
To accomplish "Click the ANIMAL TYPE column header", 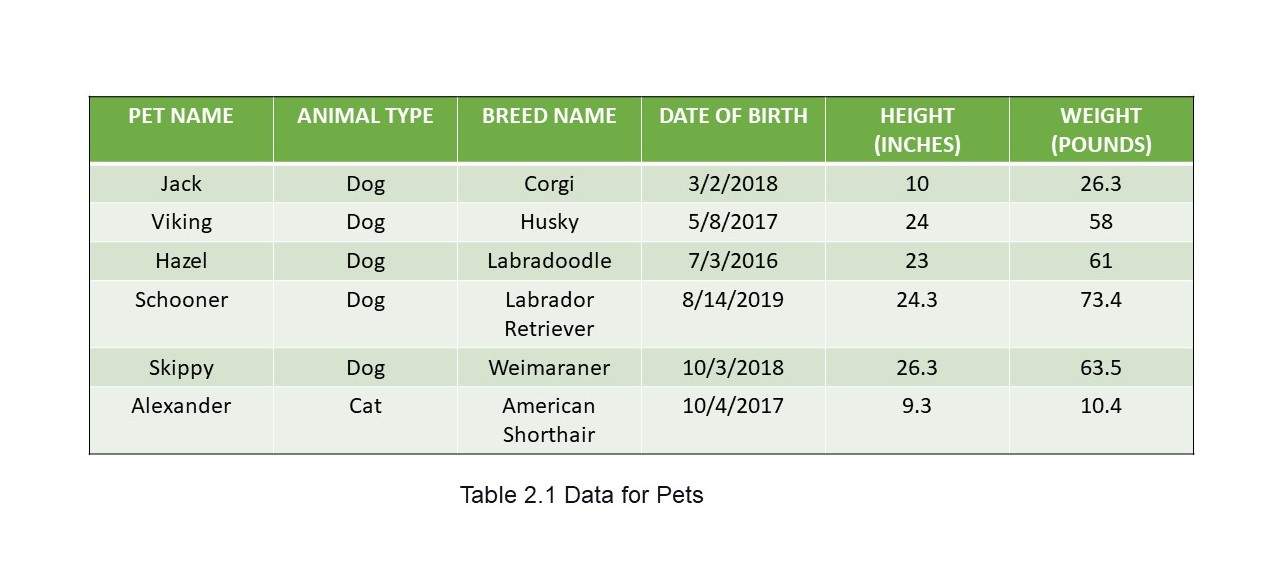I will (365, 130).
